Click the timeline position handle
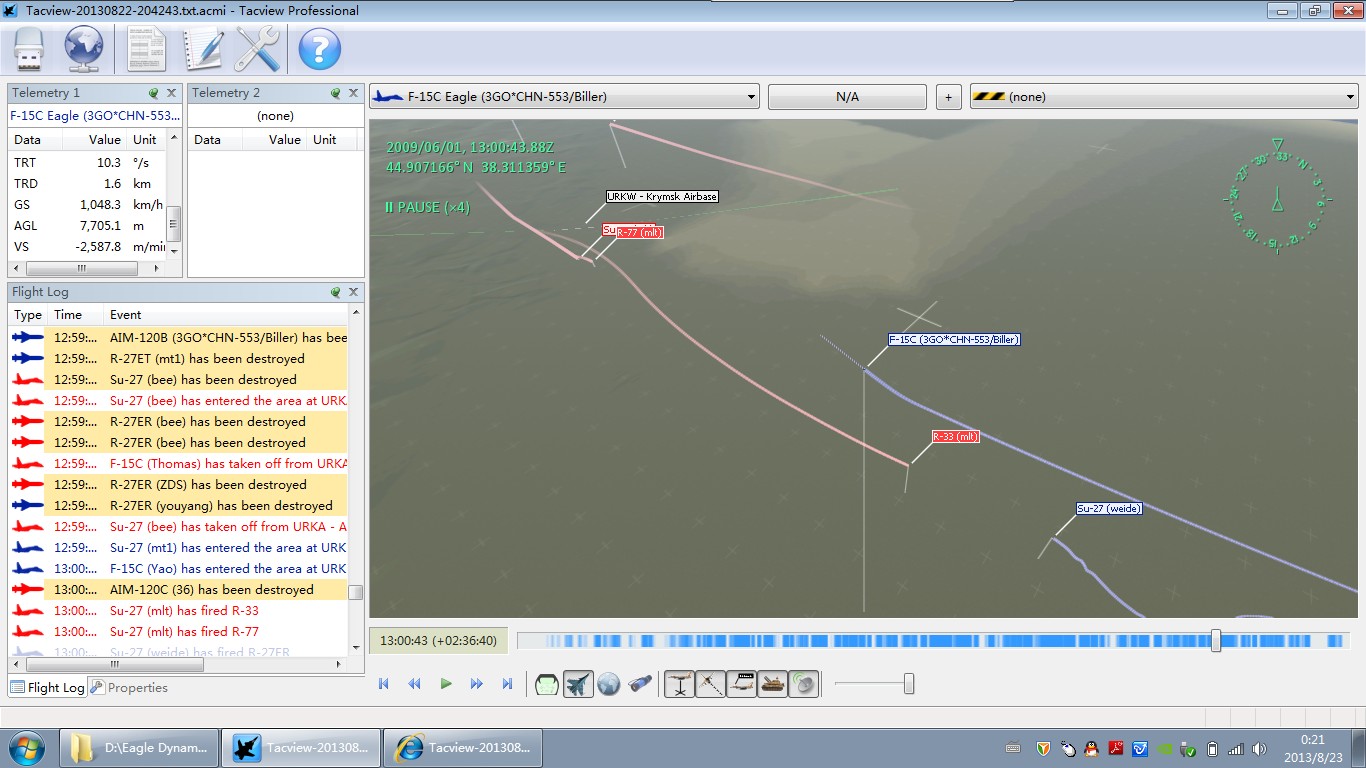The width and height of the screenshot is (1366, 768). point(1216,641)
